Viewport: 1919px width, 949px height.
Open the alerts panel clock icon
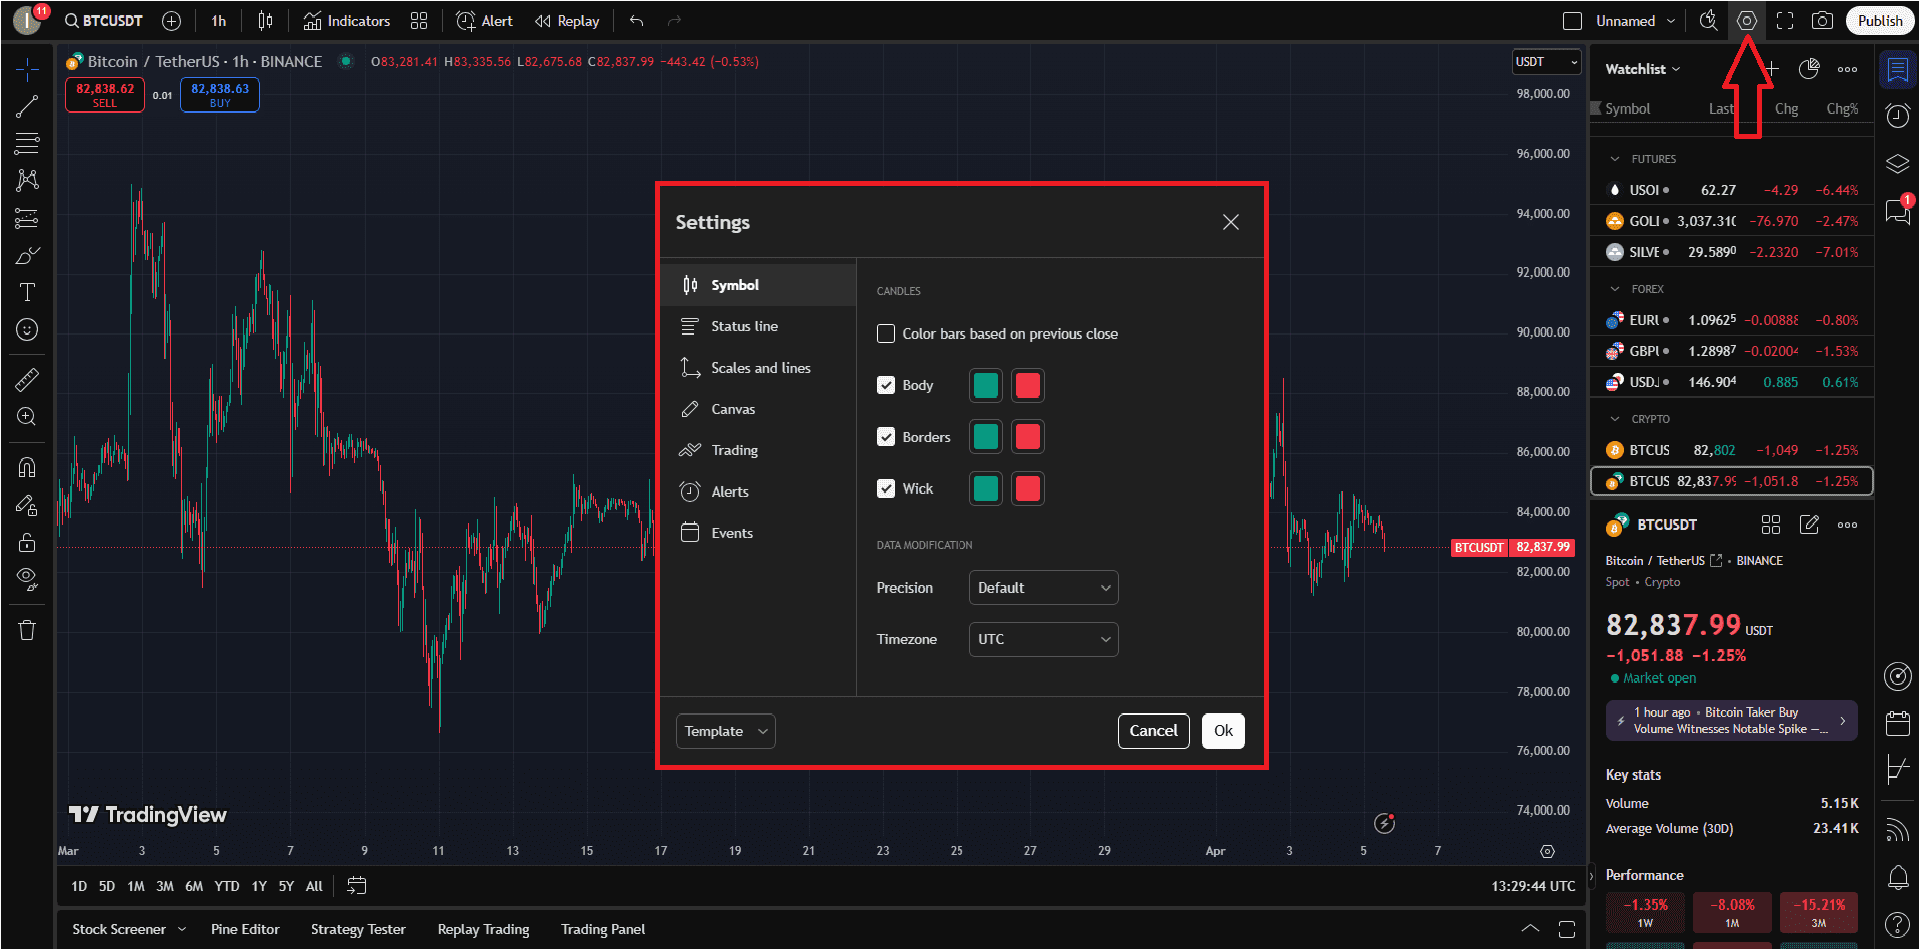(x=1897, y=116)
